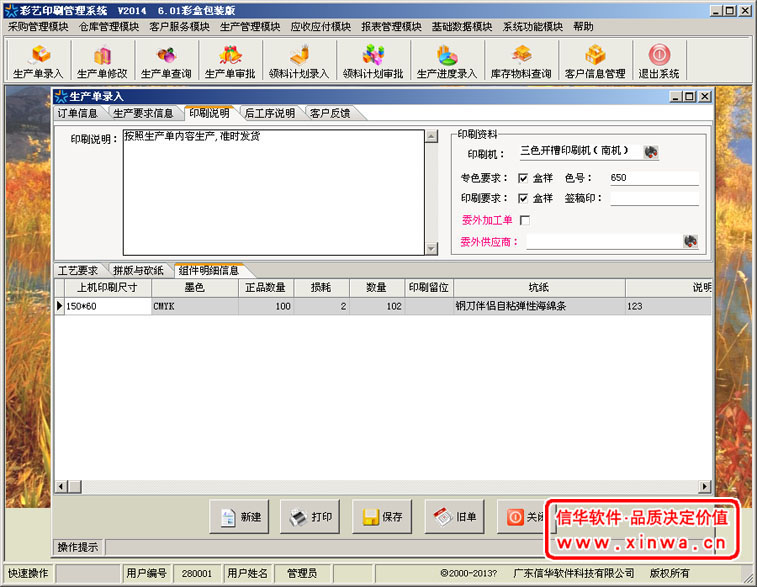This screenshot has width=757, height=587.
Task: Click 打印 button
Action: tap(310, 517)
